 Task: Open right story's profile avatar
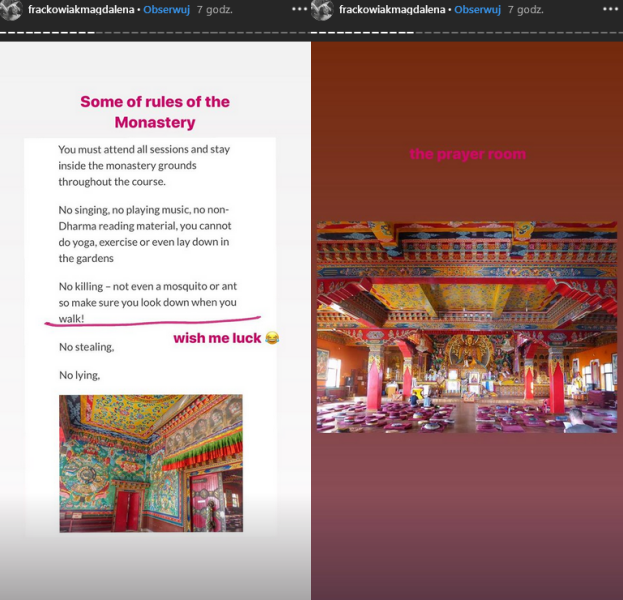(322, 10)
